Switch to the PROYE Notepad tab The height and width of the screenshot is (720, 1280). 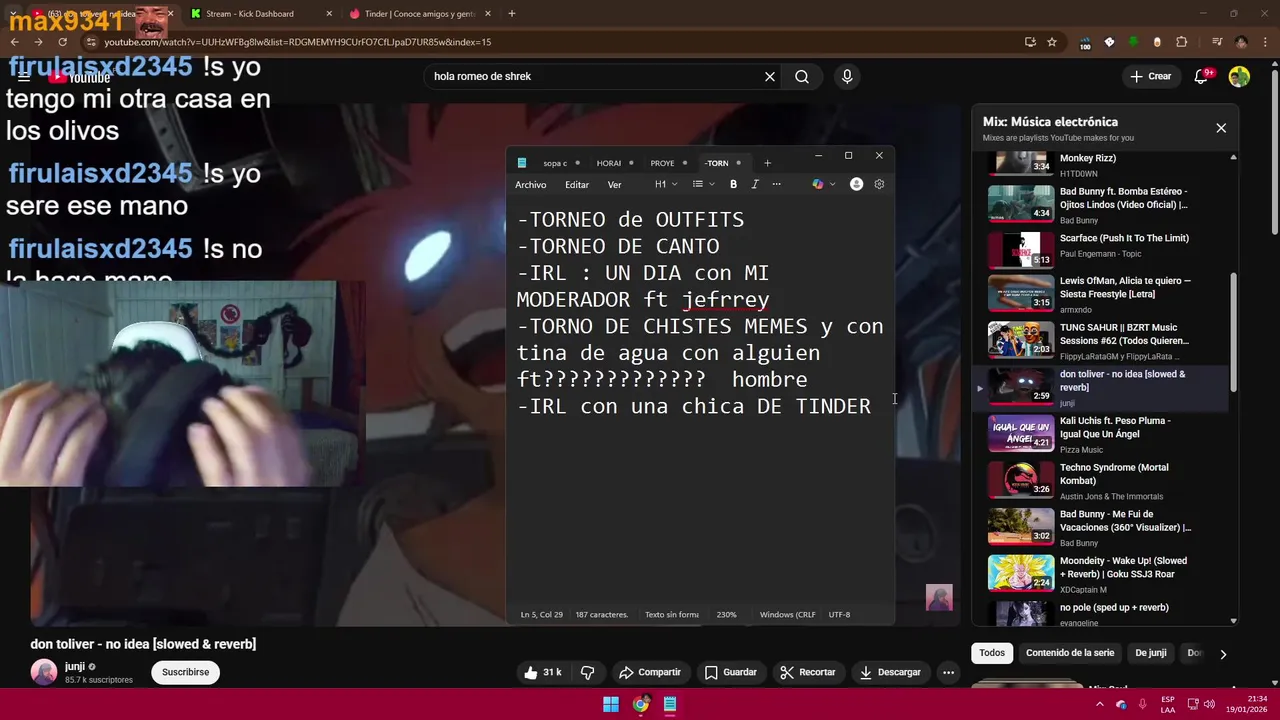point(662,163)
